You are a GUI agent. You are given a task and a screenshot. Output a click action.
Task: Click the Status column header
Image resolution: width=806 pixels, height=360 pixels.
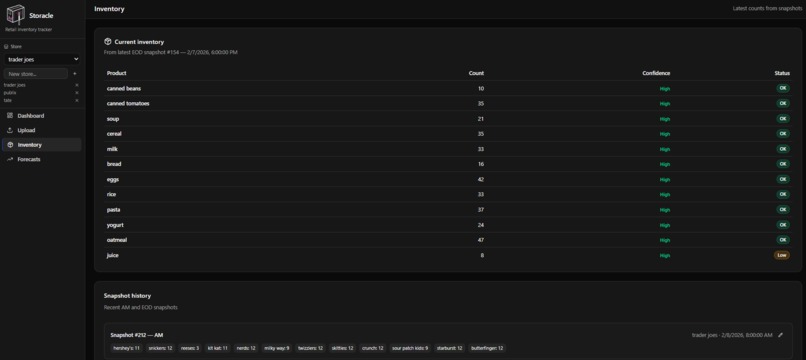(782, 73)
